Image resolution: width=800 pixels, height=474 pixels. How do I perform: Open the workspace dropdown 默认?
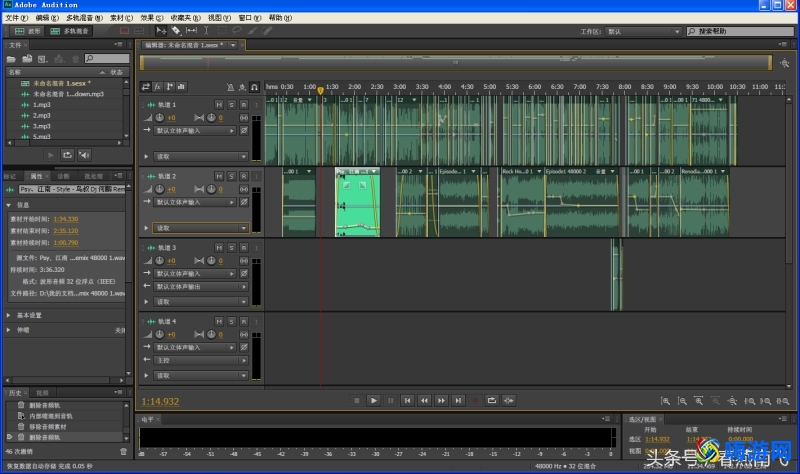pyautogui.click(x=643, y=32)
